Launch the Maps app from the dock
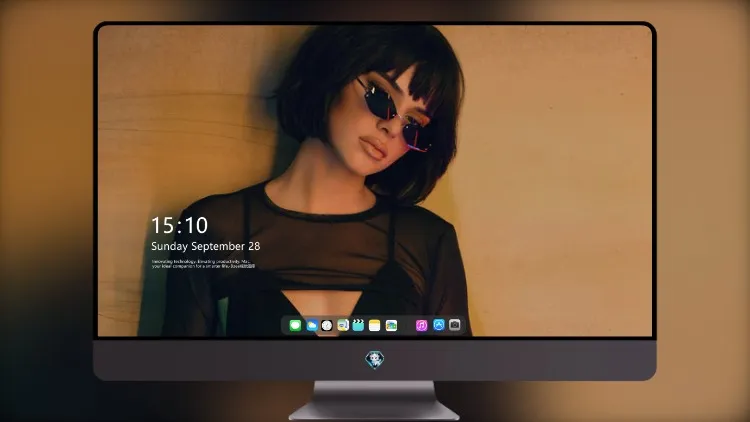This screenshot has height=422, width=750. pyautogui.click(x=343, y=325)
